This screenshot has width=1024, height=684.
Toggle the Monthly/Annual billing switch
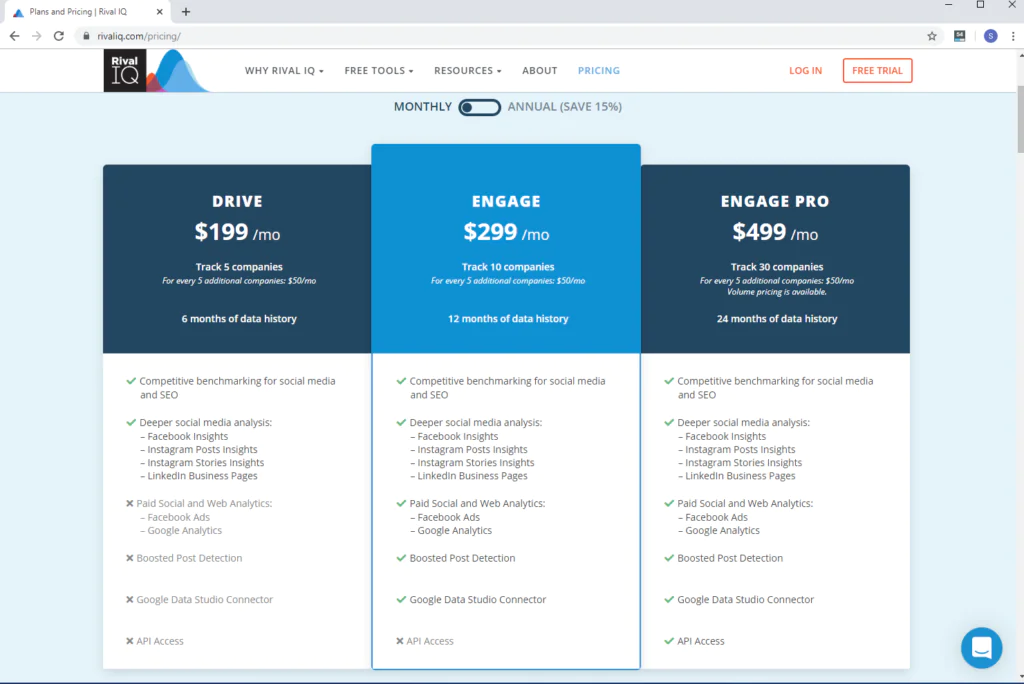479,107
